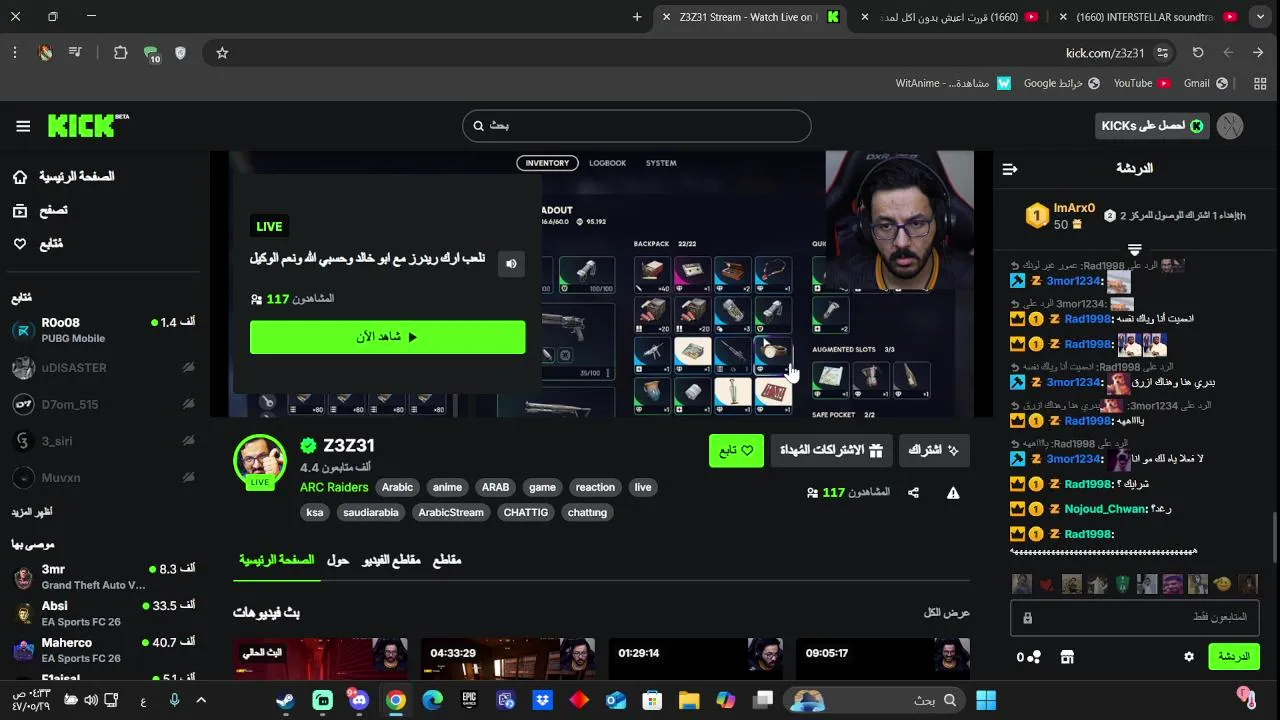Open the user avatar in Kick header
Image resolution: width=1280 pixels, height=720 pixels.
point(1230,126)
